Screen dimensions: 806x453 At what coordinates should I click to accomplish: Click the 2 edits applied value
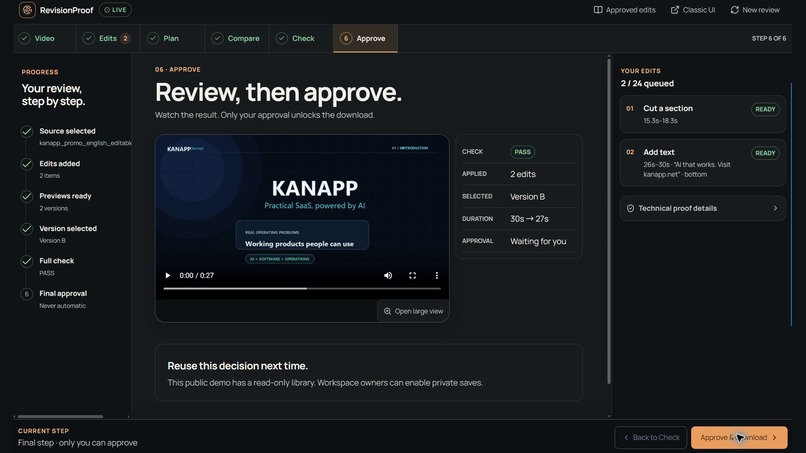(x=523, y=174)
